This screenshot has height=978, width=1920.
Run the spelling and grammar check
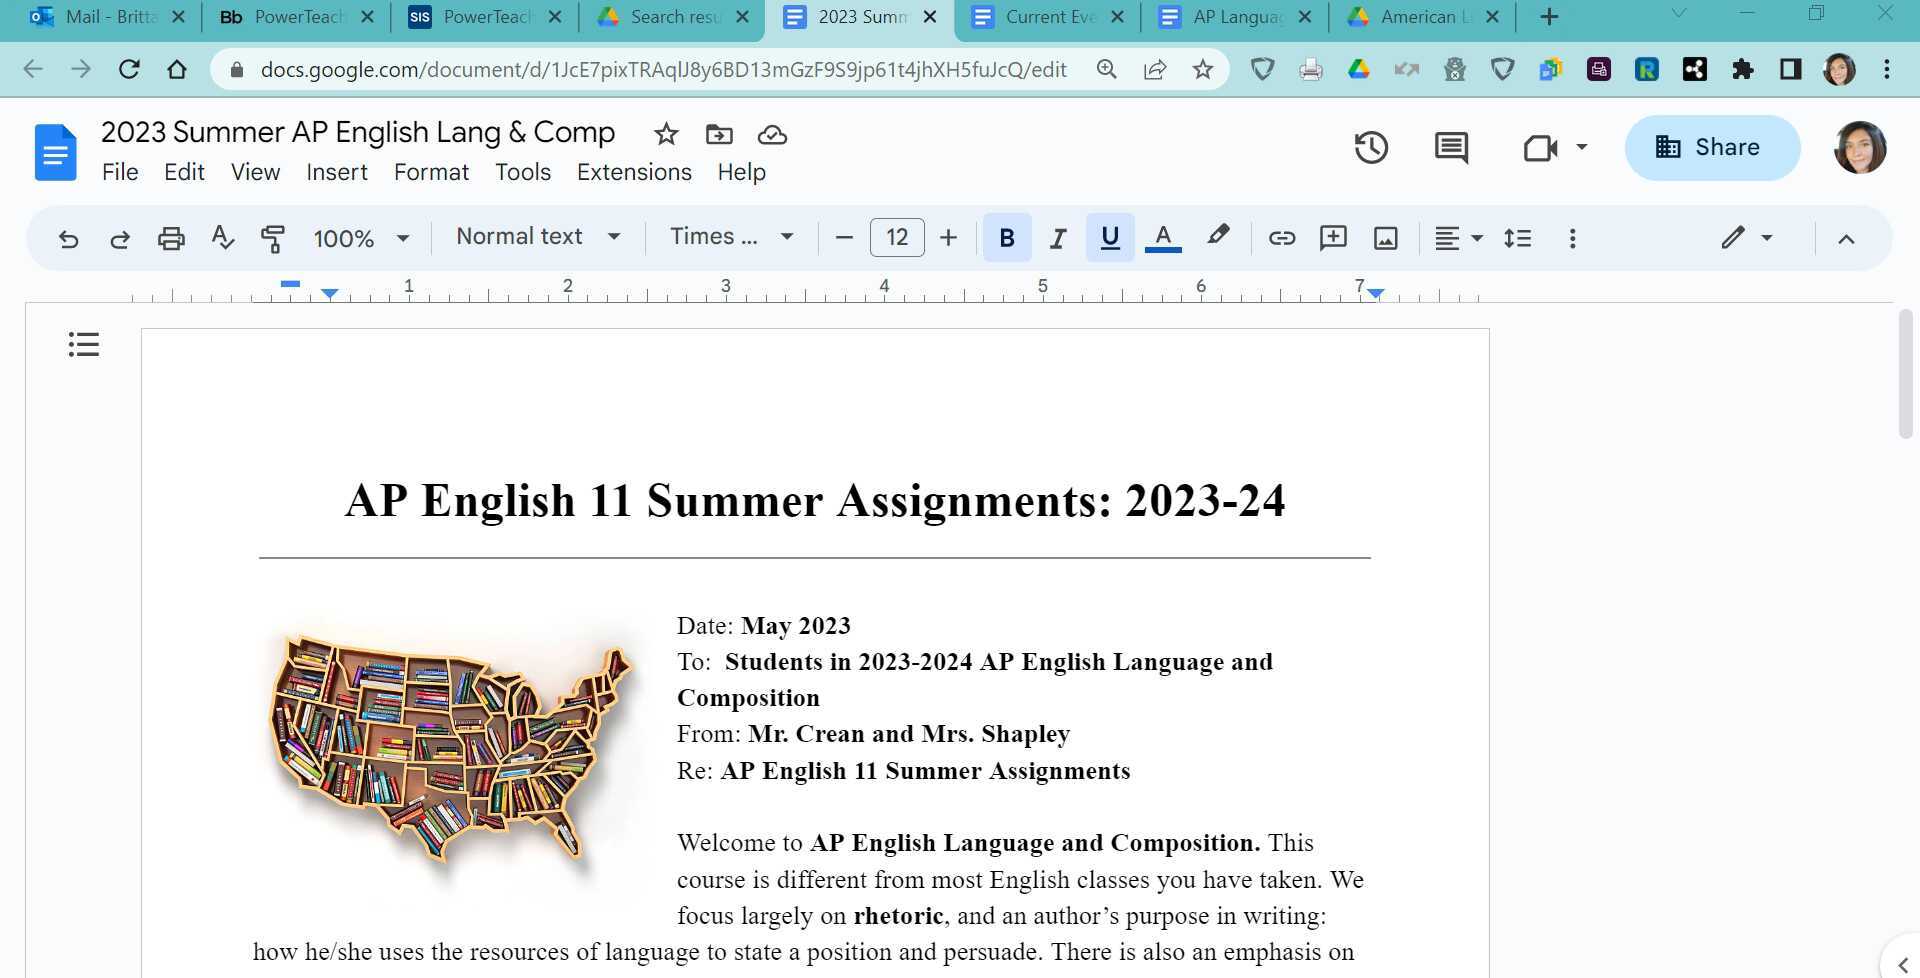tap(222, 238)
